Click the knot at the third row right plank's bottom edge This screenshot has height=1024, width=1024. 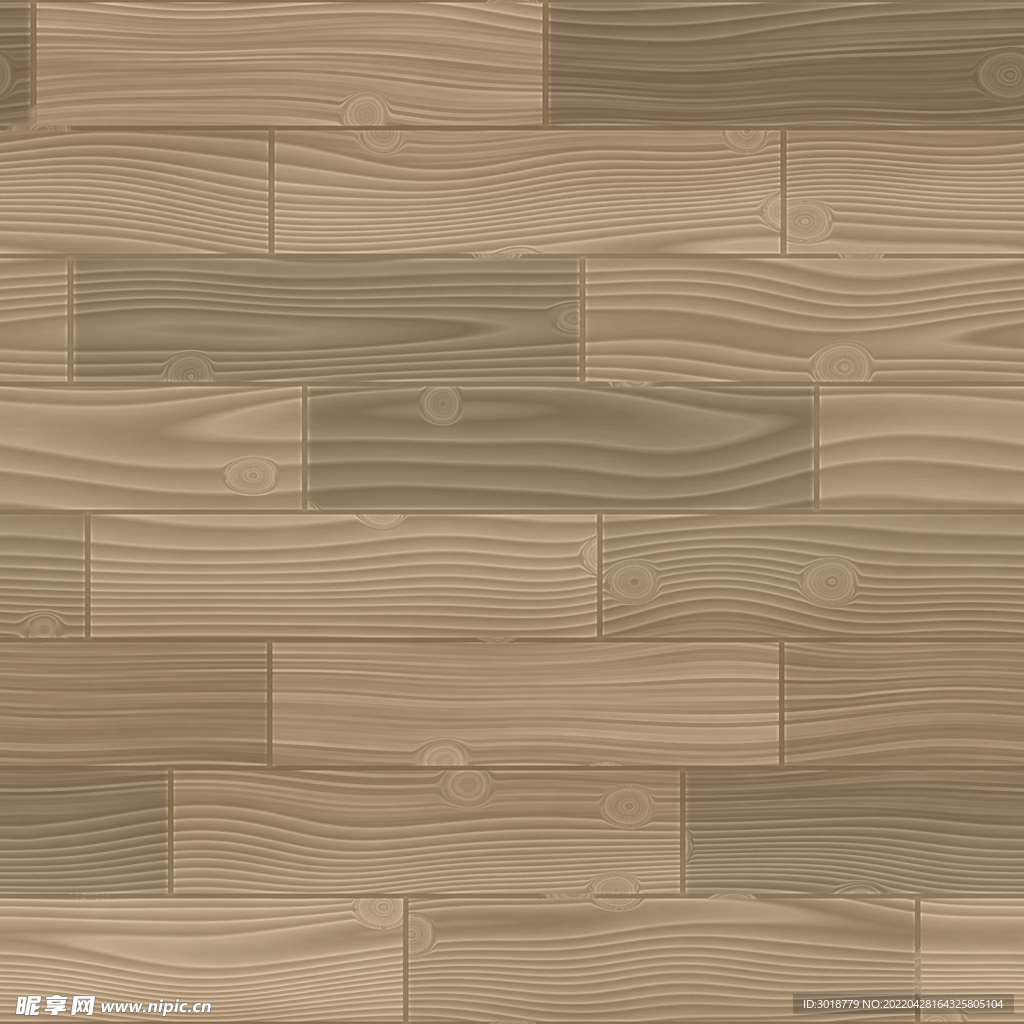pos(842,362)
